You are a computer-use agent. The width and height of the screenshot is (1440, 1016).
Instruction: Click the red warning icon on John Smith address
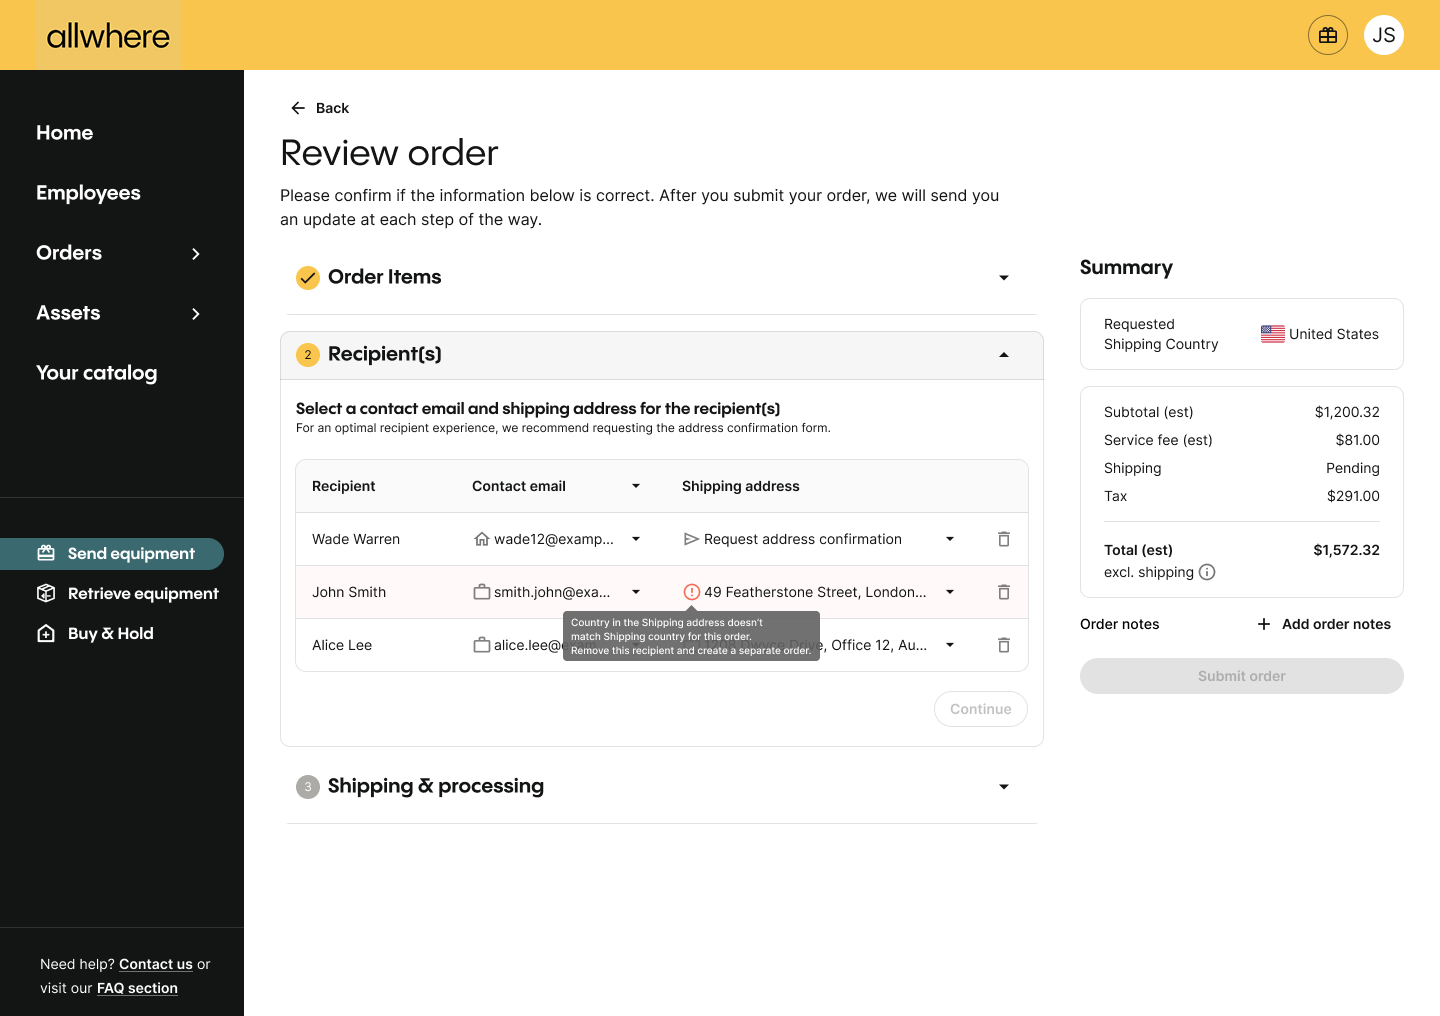click(x=691, y=592)
